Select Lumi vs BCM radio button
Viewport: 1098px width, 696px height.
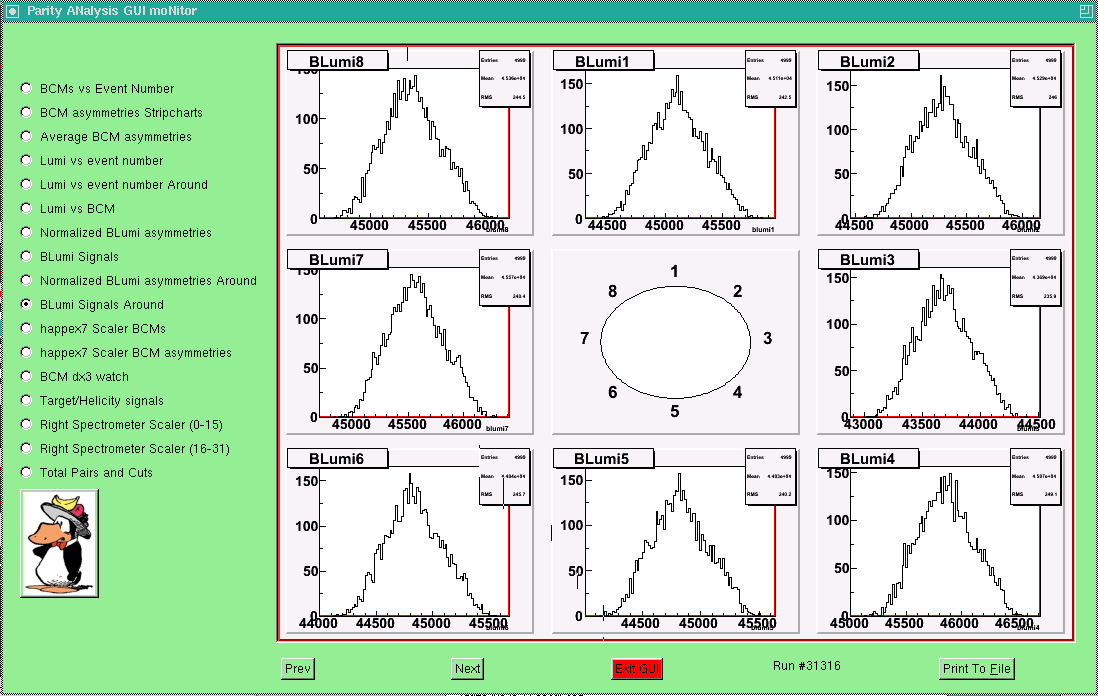(x=27, y=208)
